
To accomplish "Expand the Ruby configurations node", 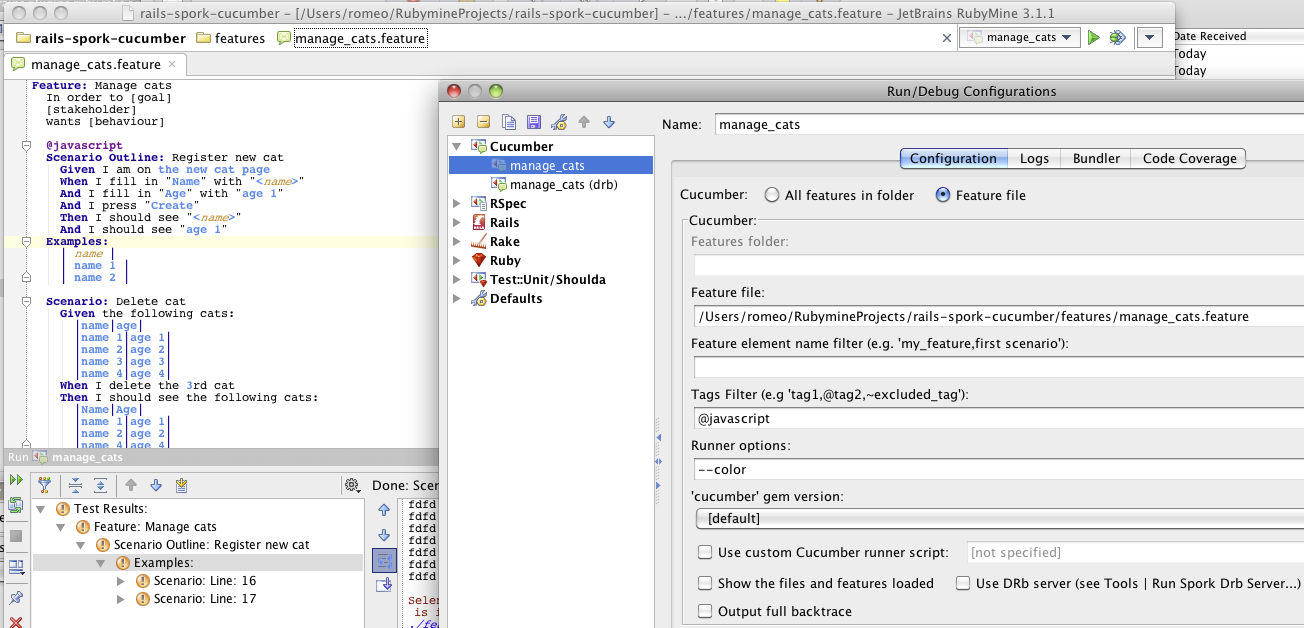I will click(x=458, y=261).
